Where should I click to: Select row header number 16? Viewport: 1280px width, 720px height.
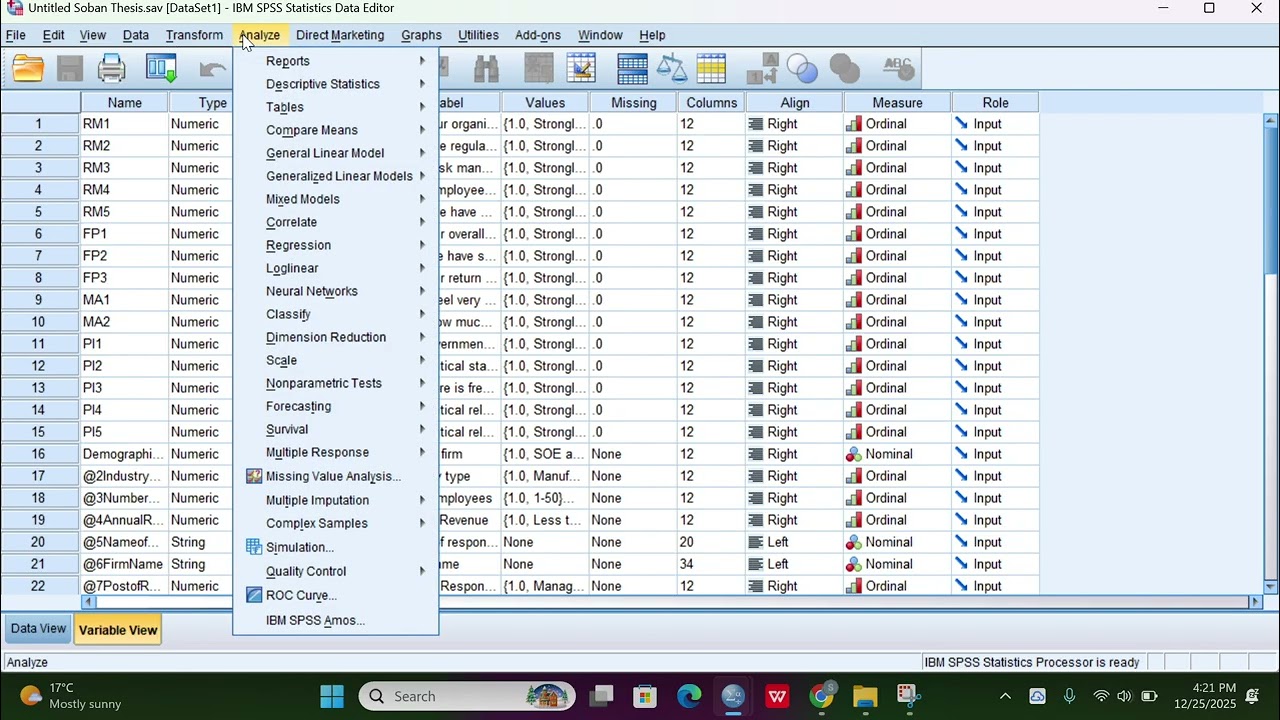point(39,454)
